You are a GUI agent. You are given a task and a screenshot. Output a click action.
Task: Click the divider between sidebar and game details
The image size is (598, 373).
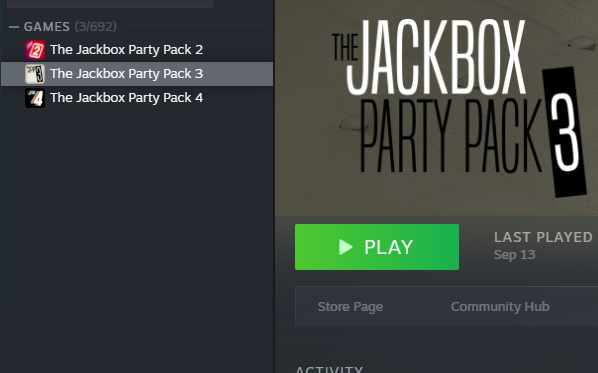[x=274, y=186]
